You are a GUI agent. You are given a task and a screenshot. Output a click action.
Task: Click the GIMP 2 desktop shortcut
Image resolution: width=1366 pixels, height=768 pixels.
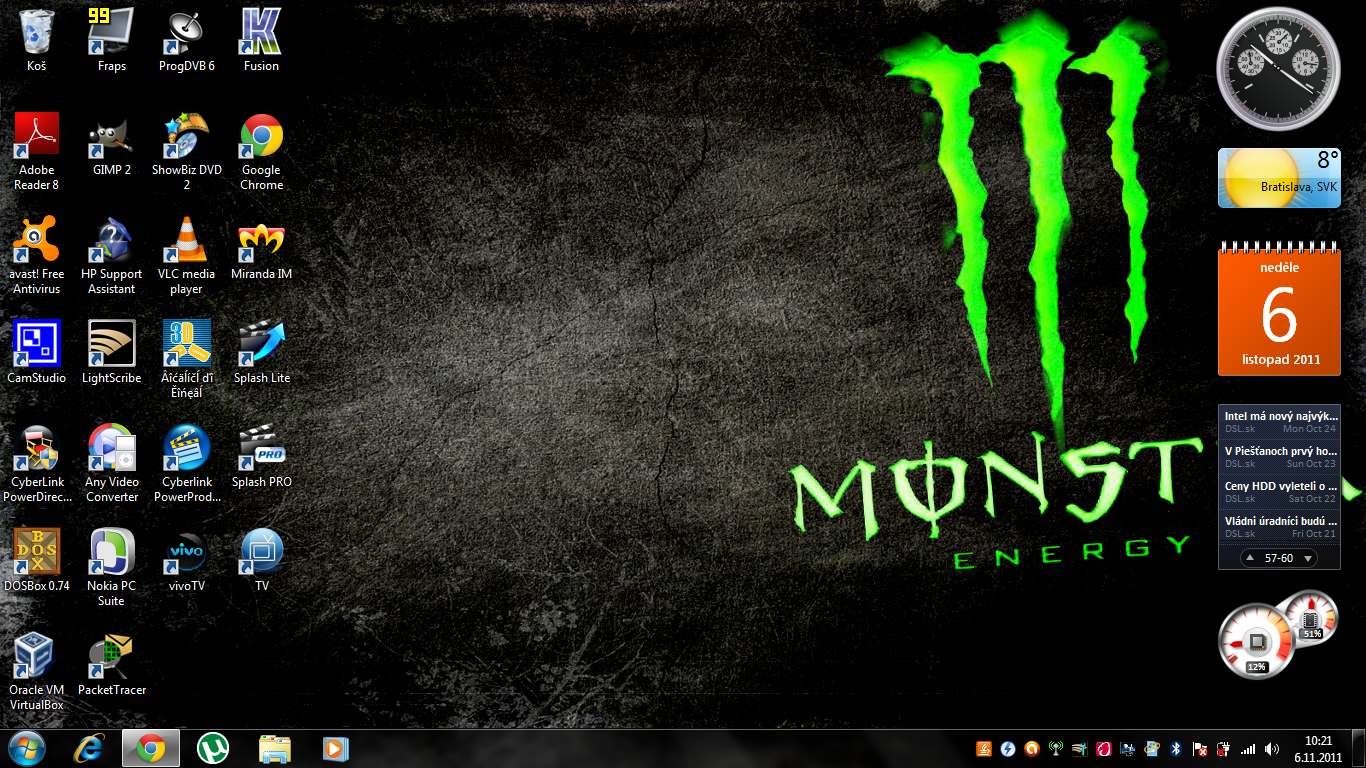pos(112,138)
